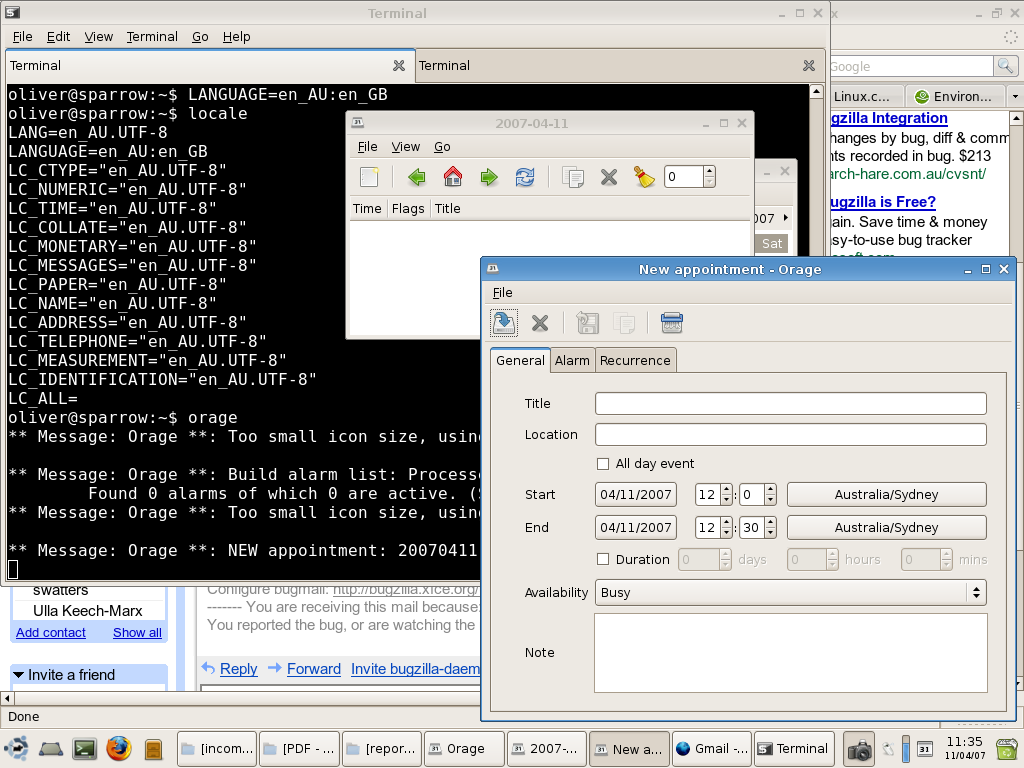Image resolution: width=1024 pixels, height=768 pixels.
Task: Click into the appointment Title field
Action: pyautogui.click(x=790, y=403)
